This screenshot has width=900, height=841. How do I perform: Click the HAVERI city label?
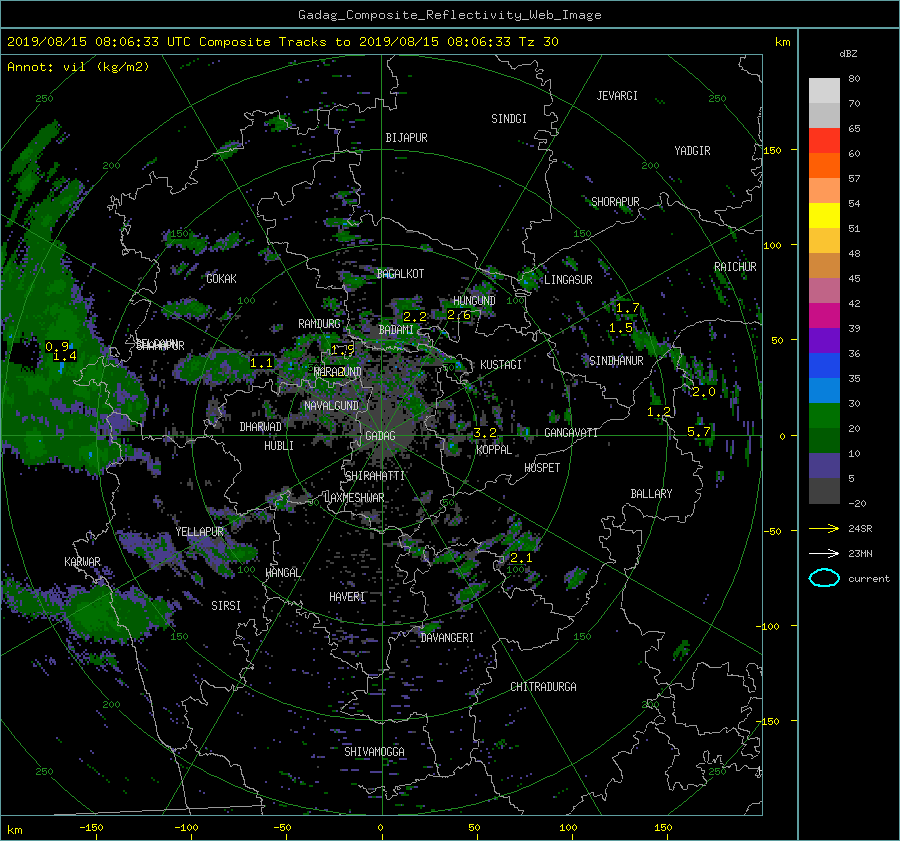347,597
